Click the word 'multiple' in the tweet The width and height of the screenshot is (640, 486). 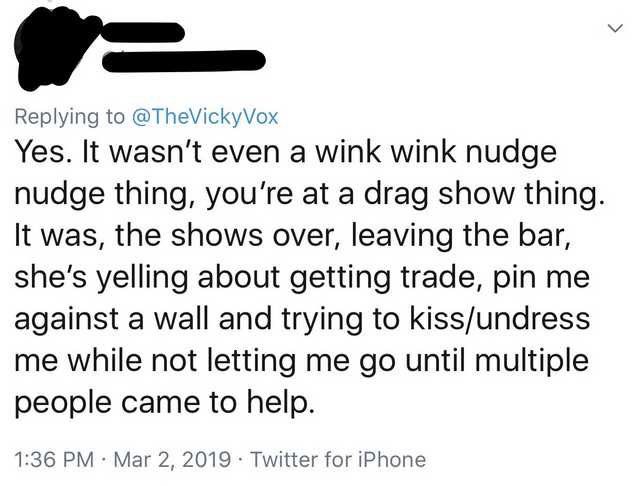[x=531, y=362]
